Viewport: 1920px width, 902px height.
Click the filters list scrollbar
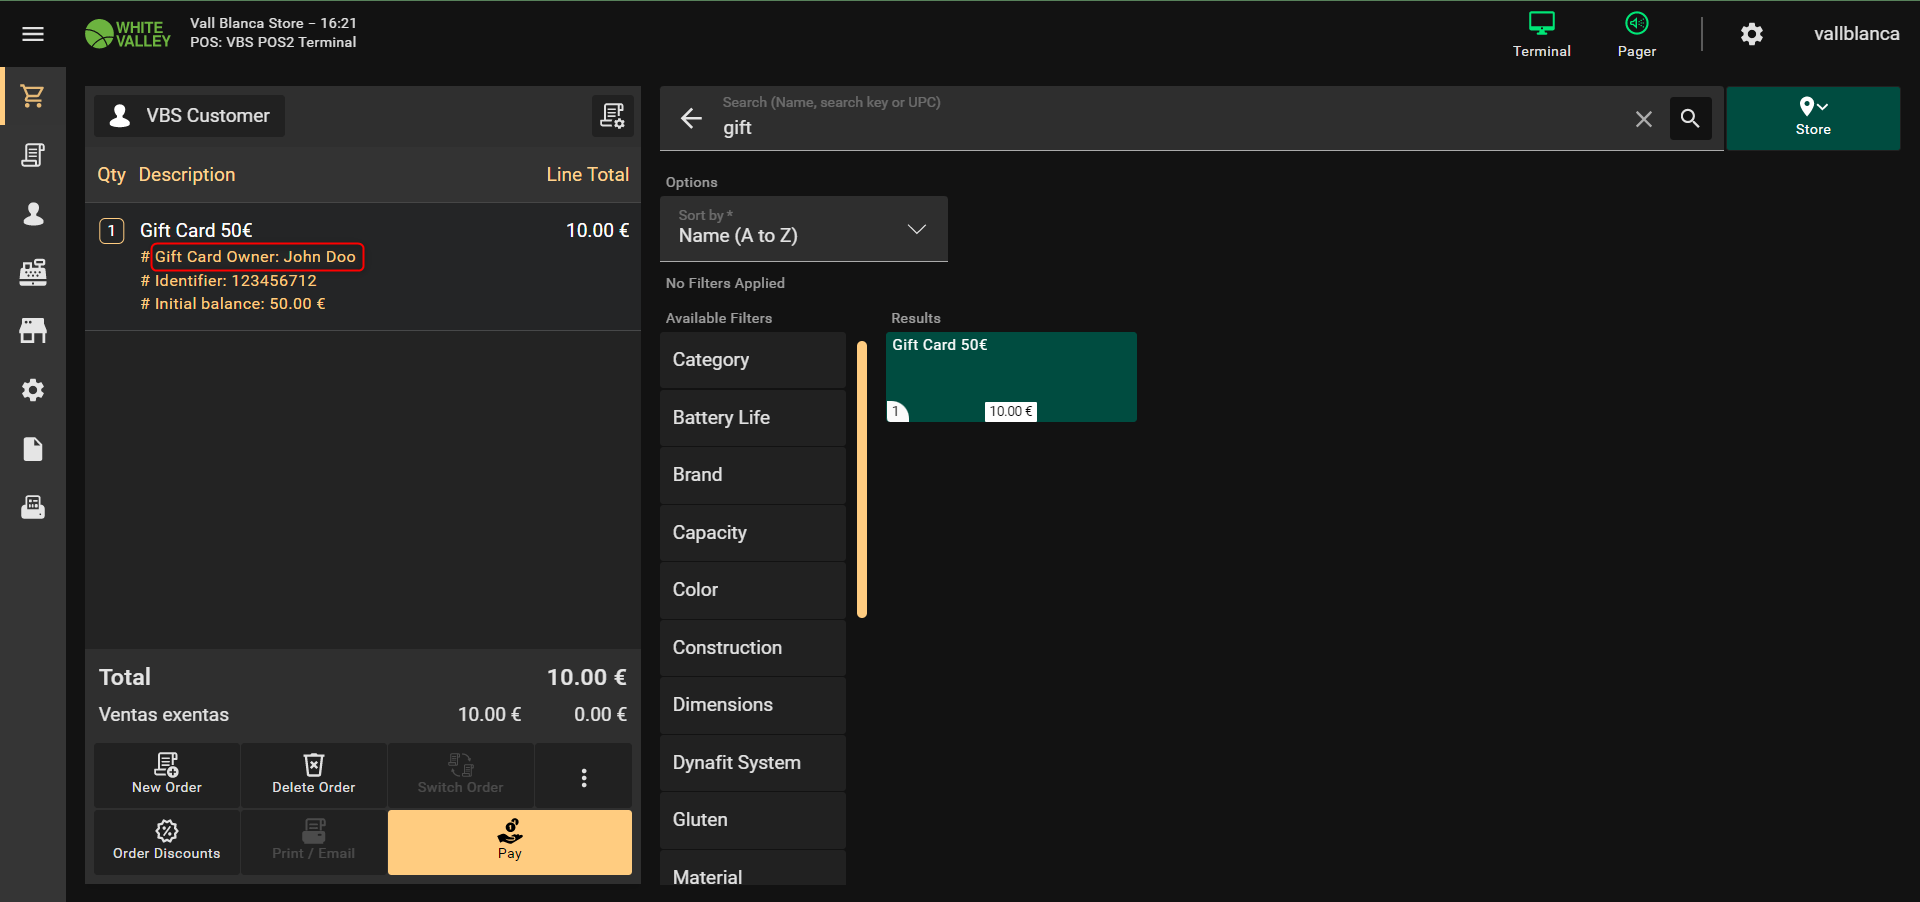[862, 480]
